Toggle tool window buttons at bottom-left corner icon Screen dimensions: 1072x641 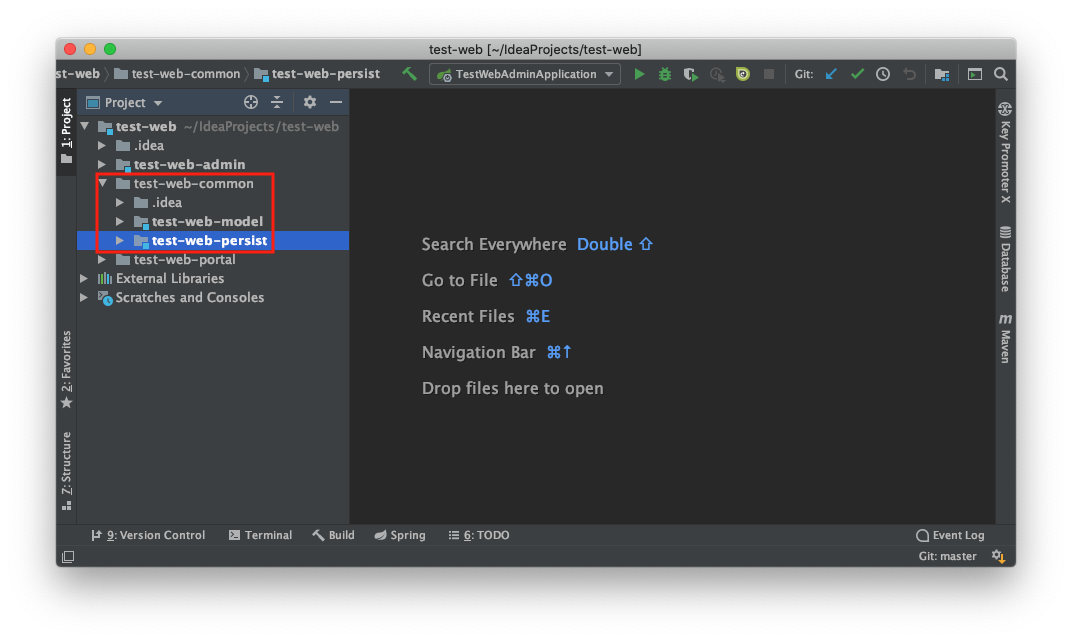click(68, 557)
